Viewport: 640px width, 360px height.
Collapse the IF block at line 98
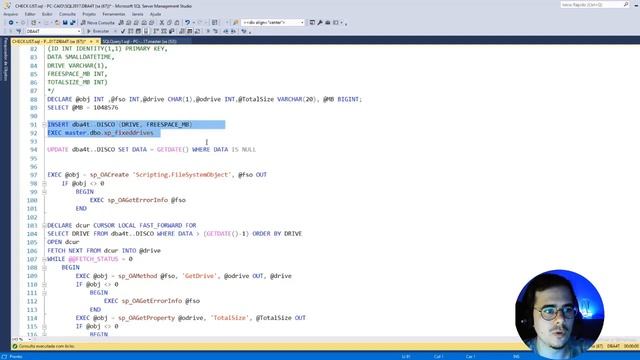coord(44,183)
